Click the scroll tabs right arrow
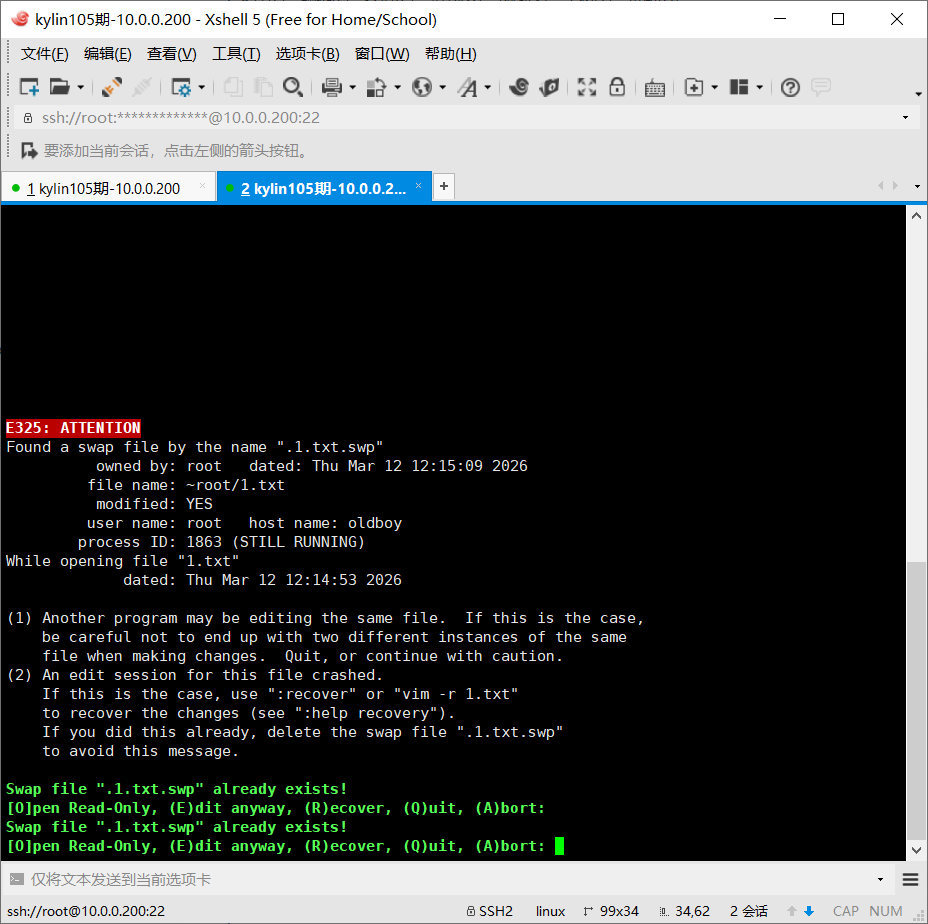 tap(895, 186)
